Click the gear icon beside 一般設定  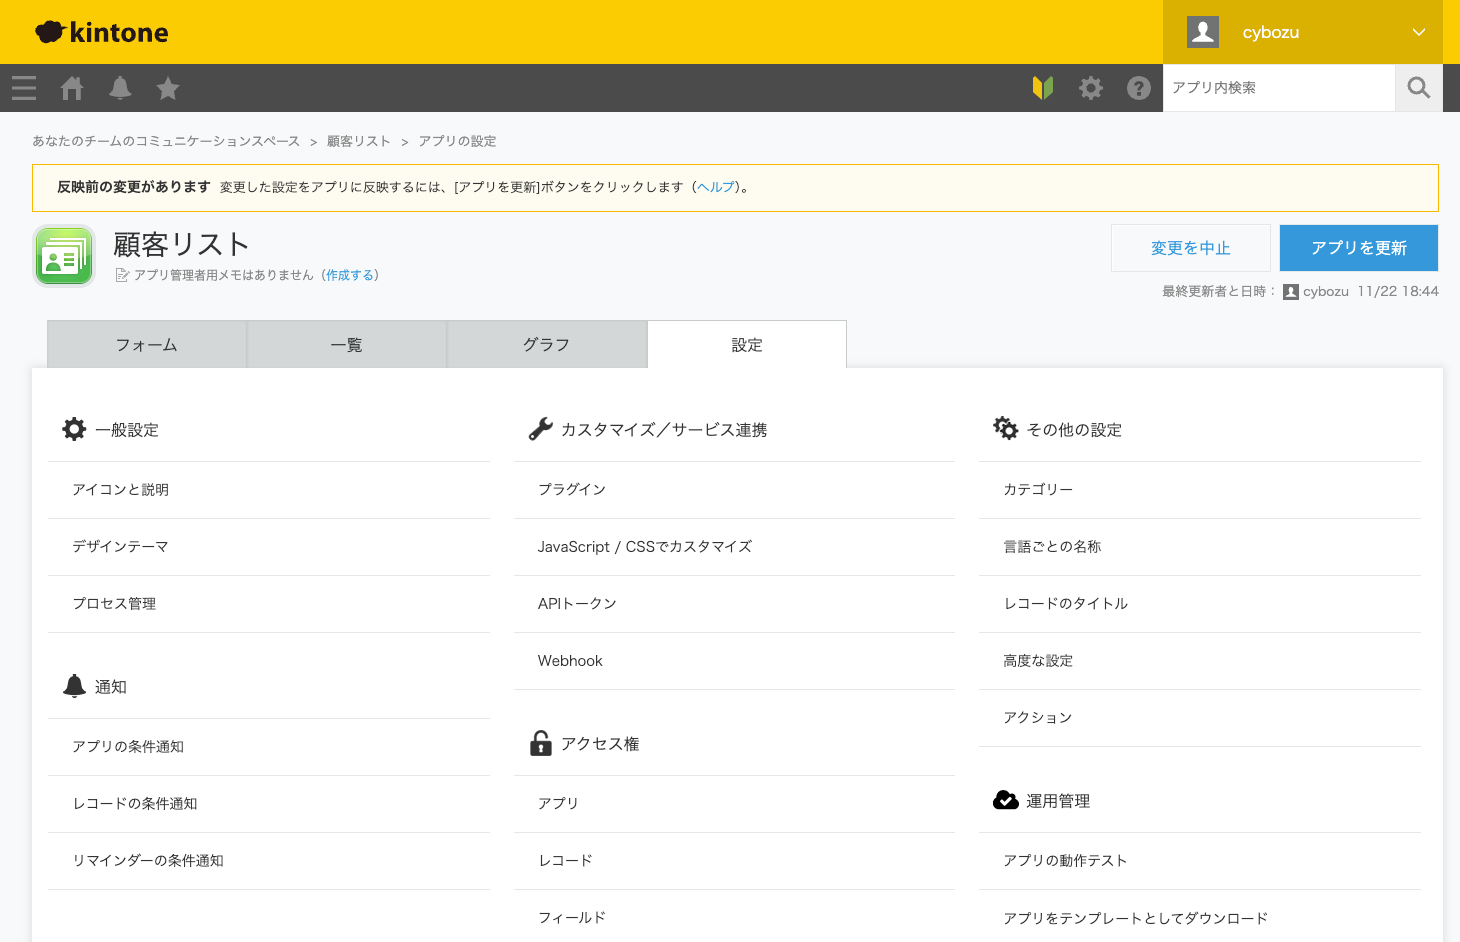click(74, 429)
